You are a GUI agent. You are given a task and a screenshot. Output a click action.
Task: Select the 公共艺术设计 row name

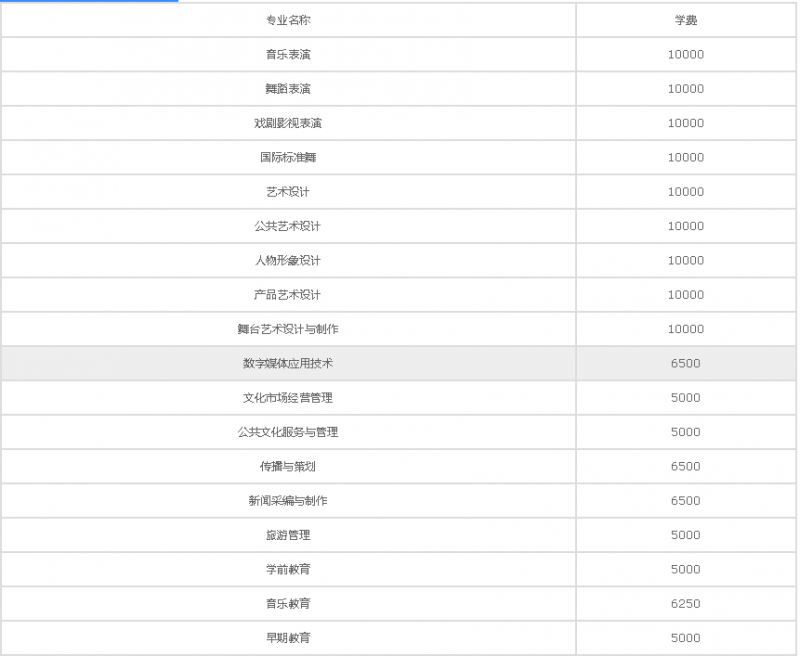click(288, 226)
